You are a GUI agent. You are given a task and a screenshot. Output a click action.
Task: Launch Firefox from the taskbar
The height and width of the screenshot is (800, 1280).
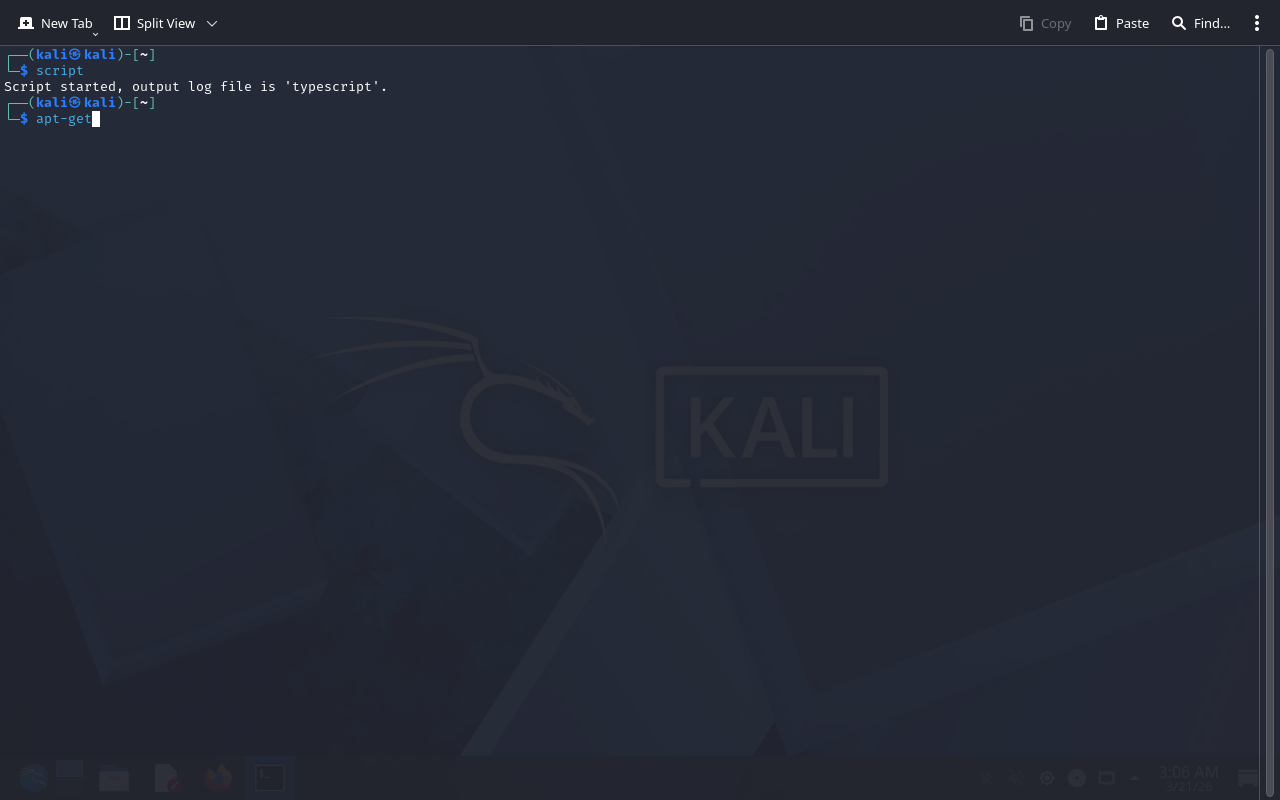pos(218,778)
